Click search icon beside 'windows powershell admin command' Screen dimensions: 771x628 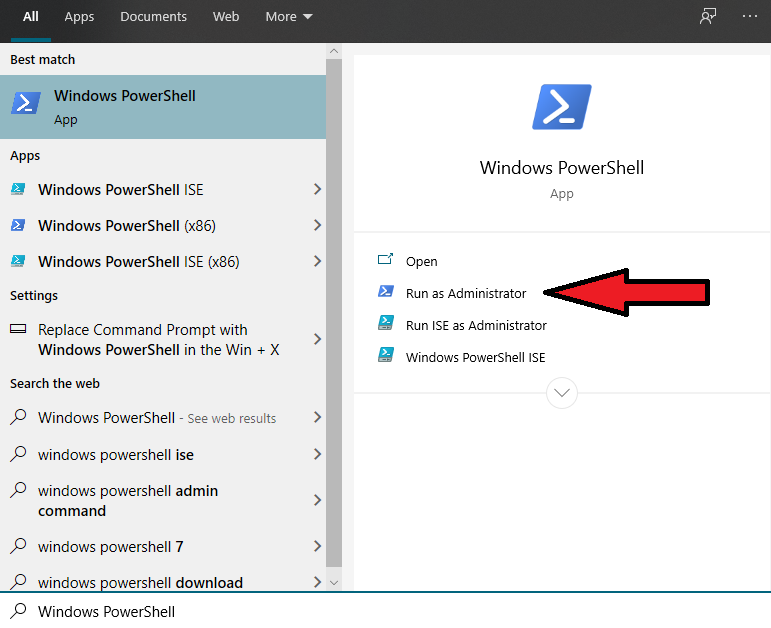pyautogui.click(x=18, y=490)
